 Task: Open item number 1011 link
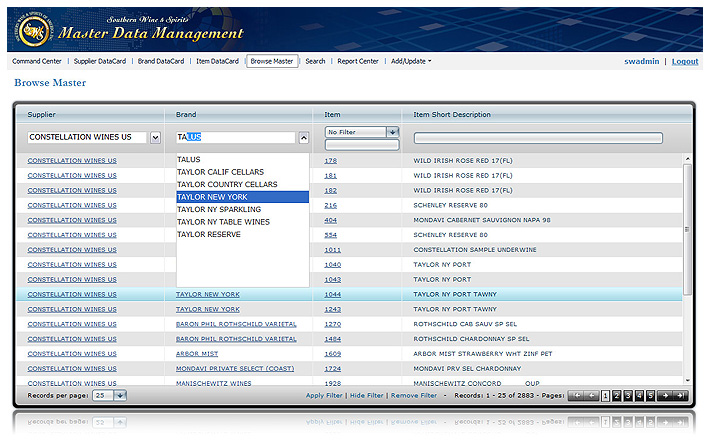332,250
